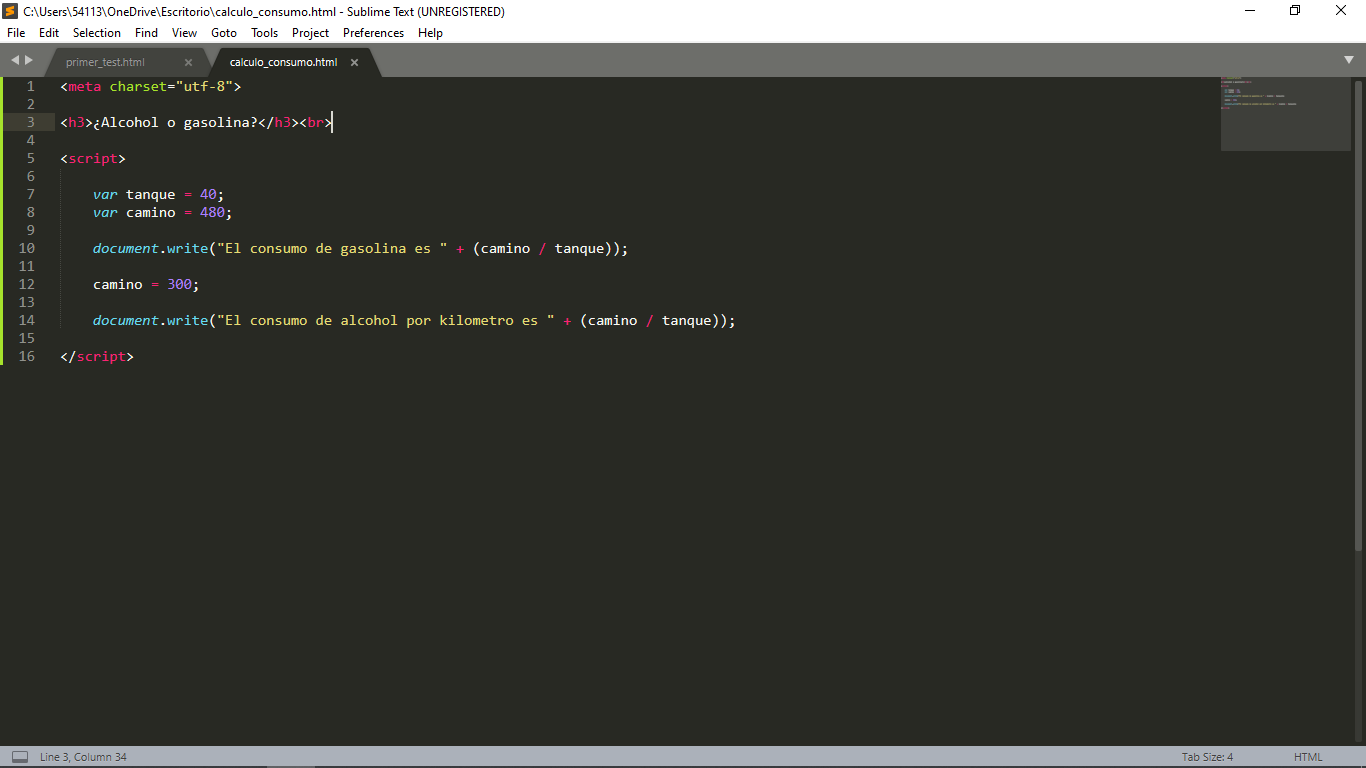Toggle the side bar status icon
The height and width of the screenshot is (768, 1366).
pyautogui.click(x=19, y=757)
